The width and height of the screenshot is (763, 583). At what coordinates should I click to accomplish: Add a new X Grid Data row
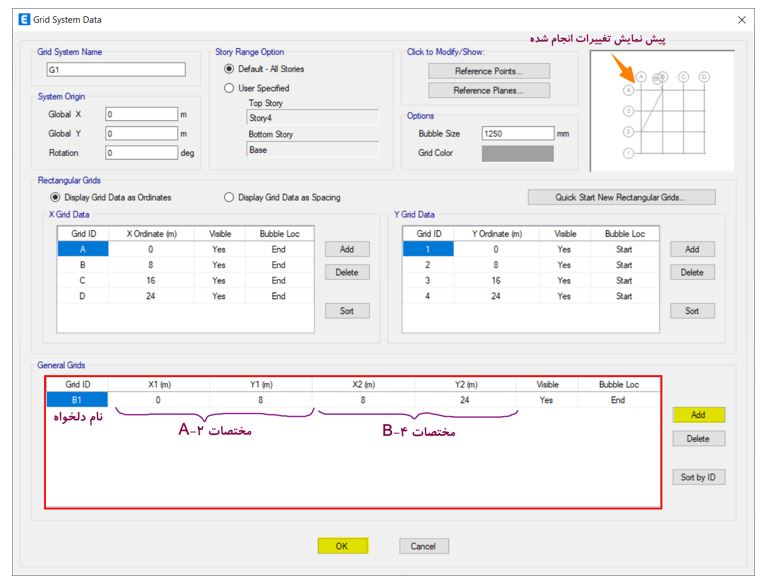(x=347, y=249)
